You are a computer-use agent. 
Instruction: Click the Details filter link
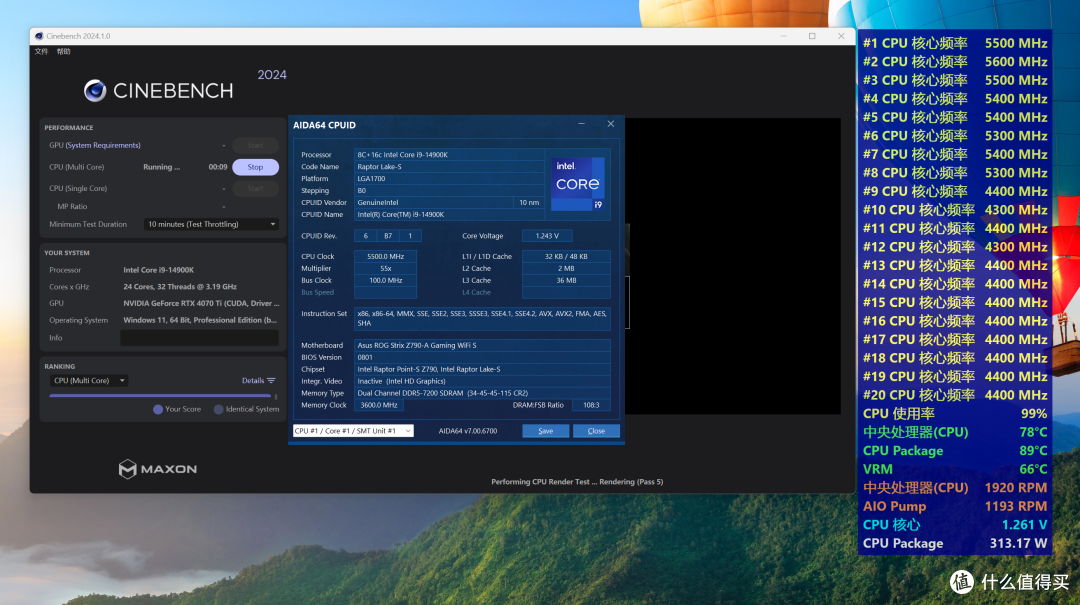click(x=253, y=380)
